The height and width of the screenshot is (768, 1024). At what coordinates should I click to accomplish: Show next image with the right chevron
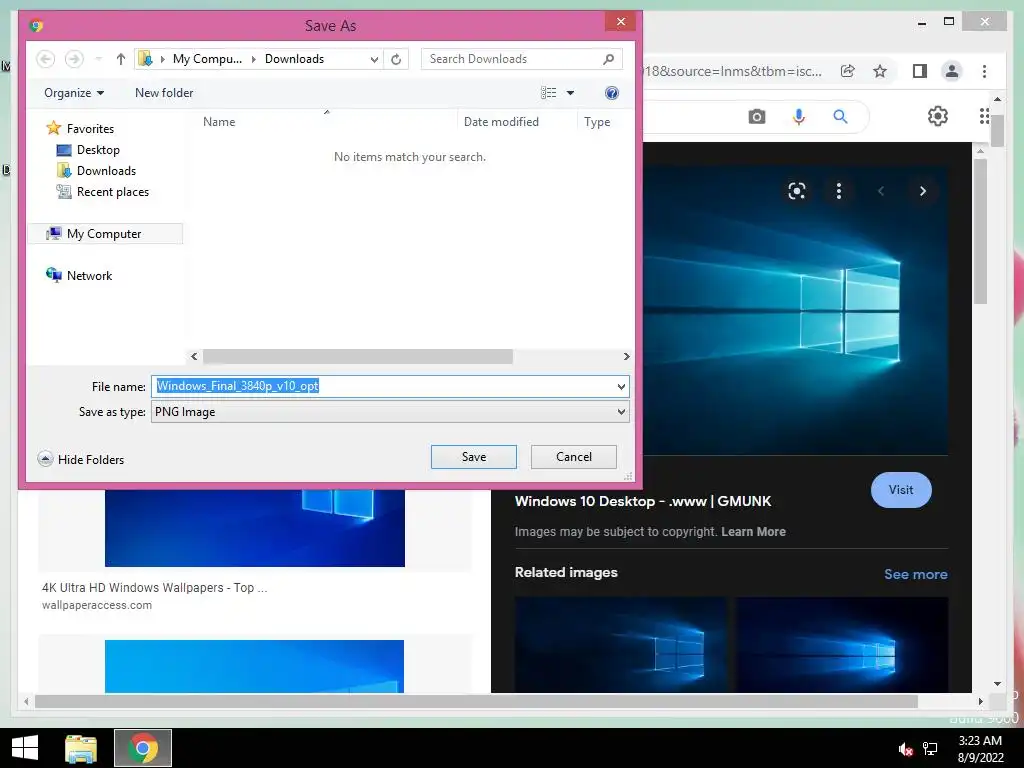click(x=922, y=191)
